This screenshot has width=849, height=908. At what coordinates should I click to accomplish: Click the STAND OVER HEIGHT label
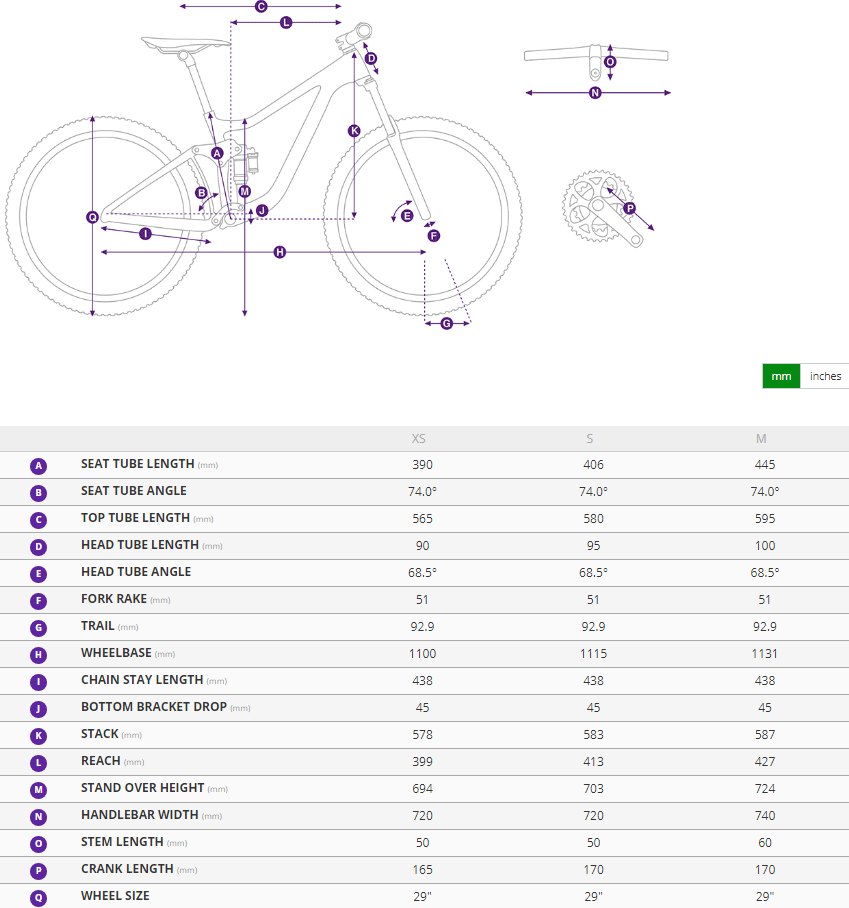tap(142, 788)
